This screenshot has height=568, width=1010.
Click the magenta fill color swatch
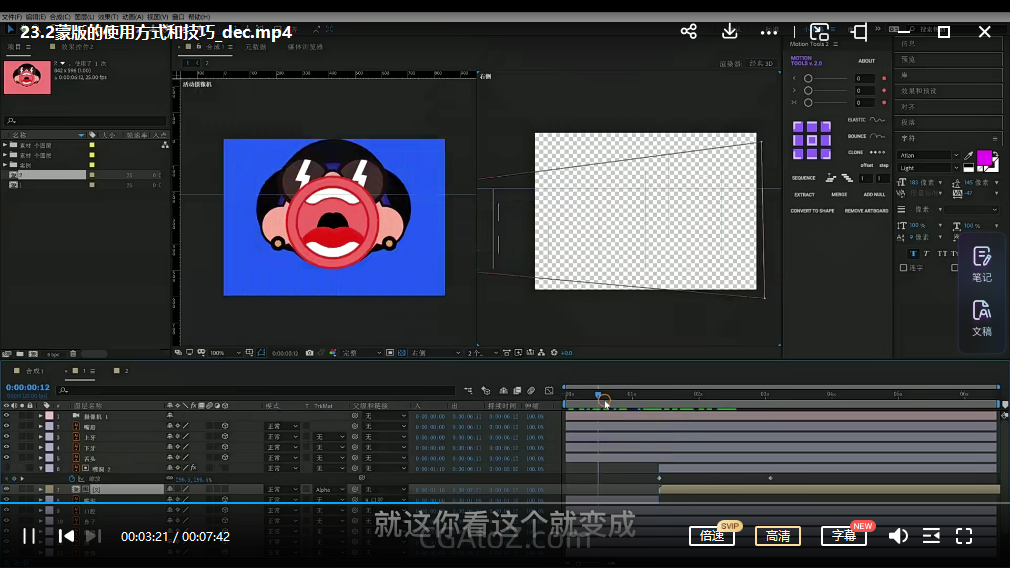click(x=984, y=158)
